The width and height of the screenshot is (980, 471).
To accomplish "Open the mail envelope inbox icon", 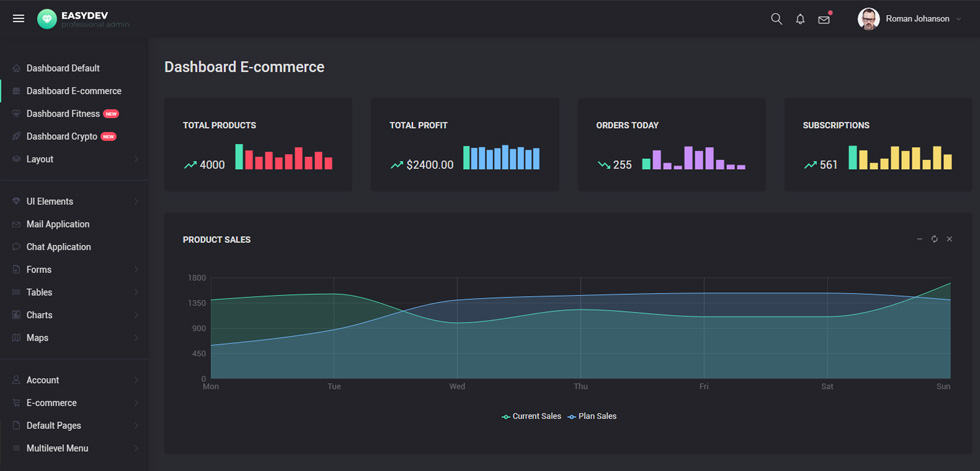I will [x=824, y=20].
